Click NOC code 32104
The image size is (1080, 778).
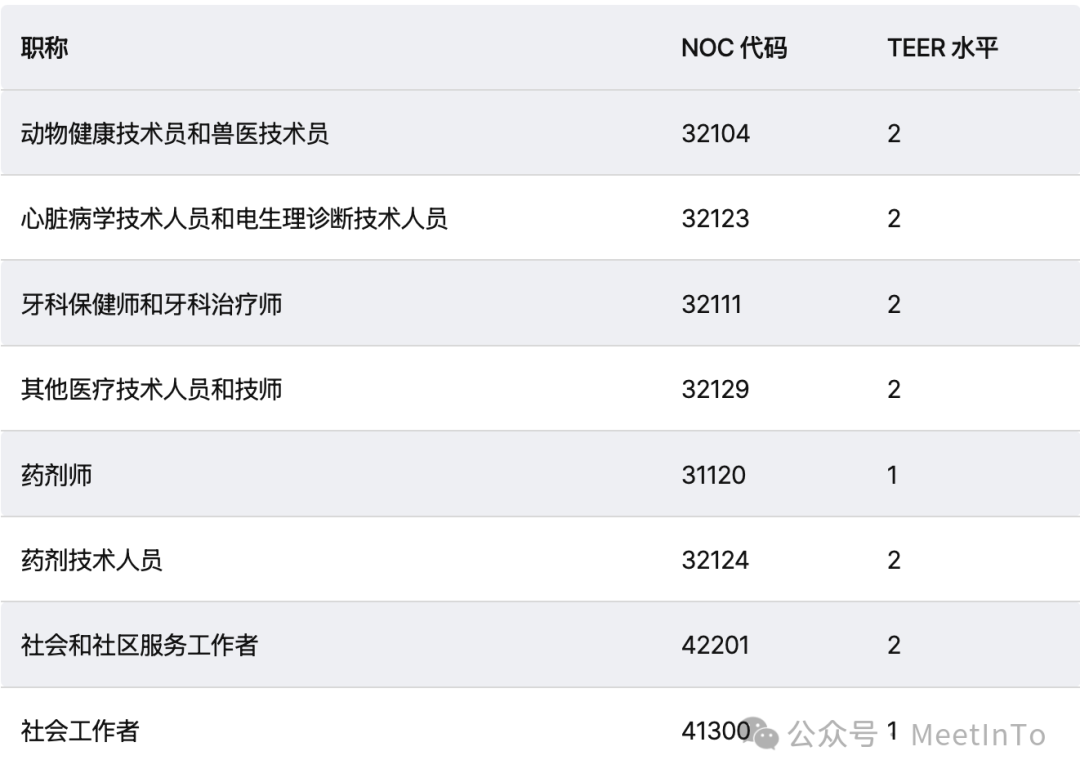[716, 133]
